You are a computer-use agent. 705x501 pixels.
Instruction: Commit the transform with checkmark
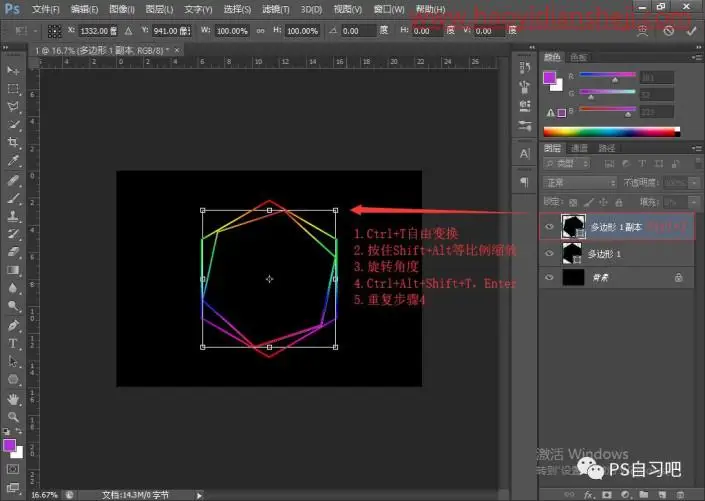691,31
